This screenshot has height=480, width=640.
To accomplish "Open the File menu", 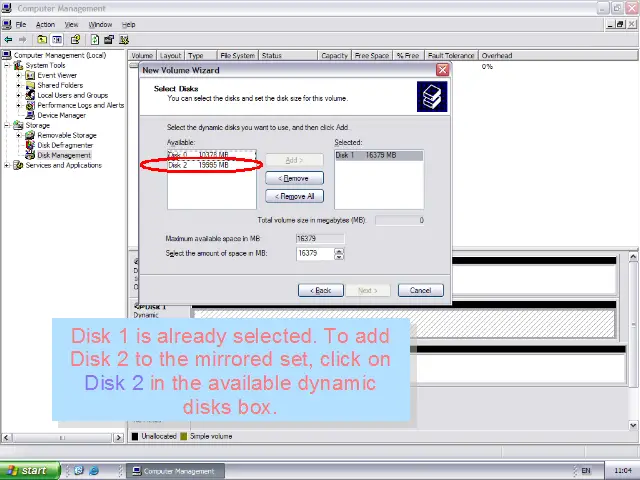I will pos(21,24).
